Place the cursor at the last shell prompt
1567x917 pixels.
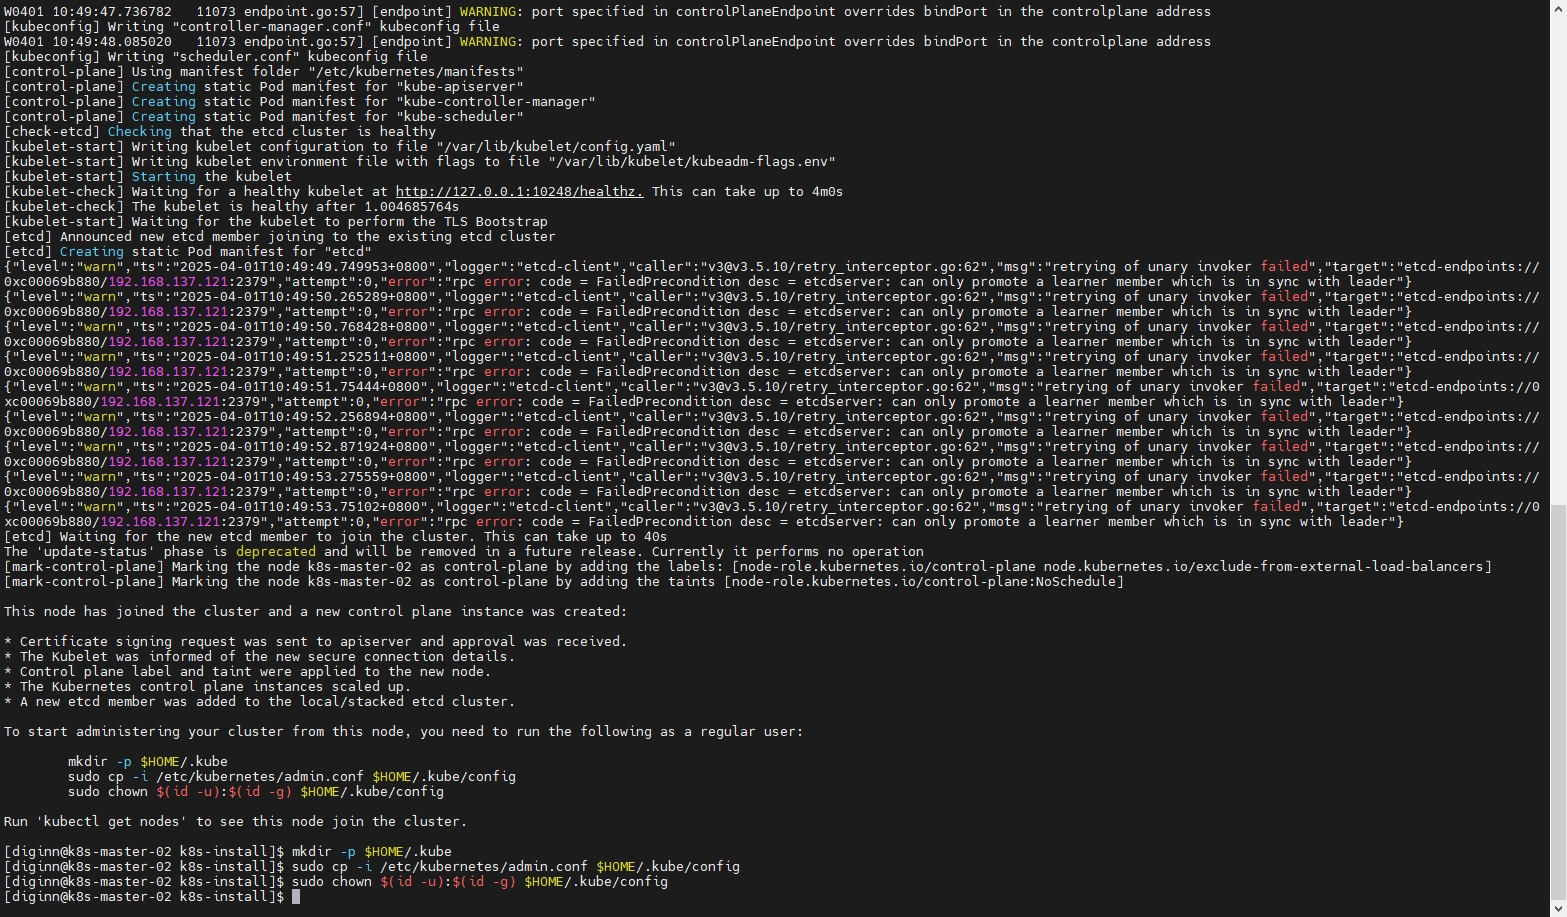click(x=295, y=897)
